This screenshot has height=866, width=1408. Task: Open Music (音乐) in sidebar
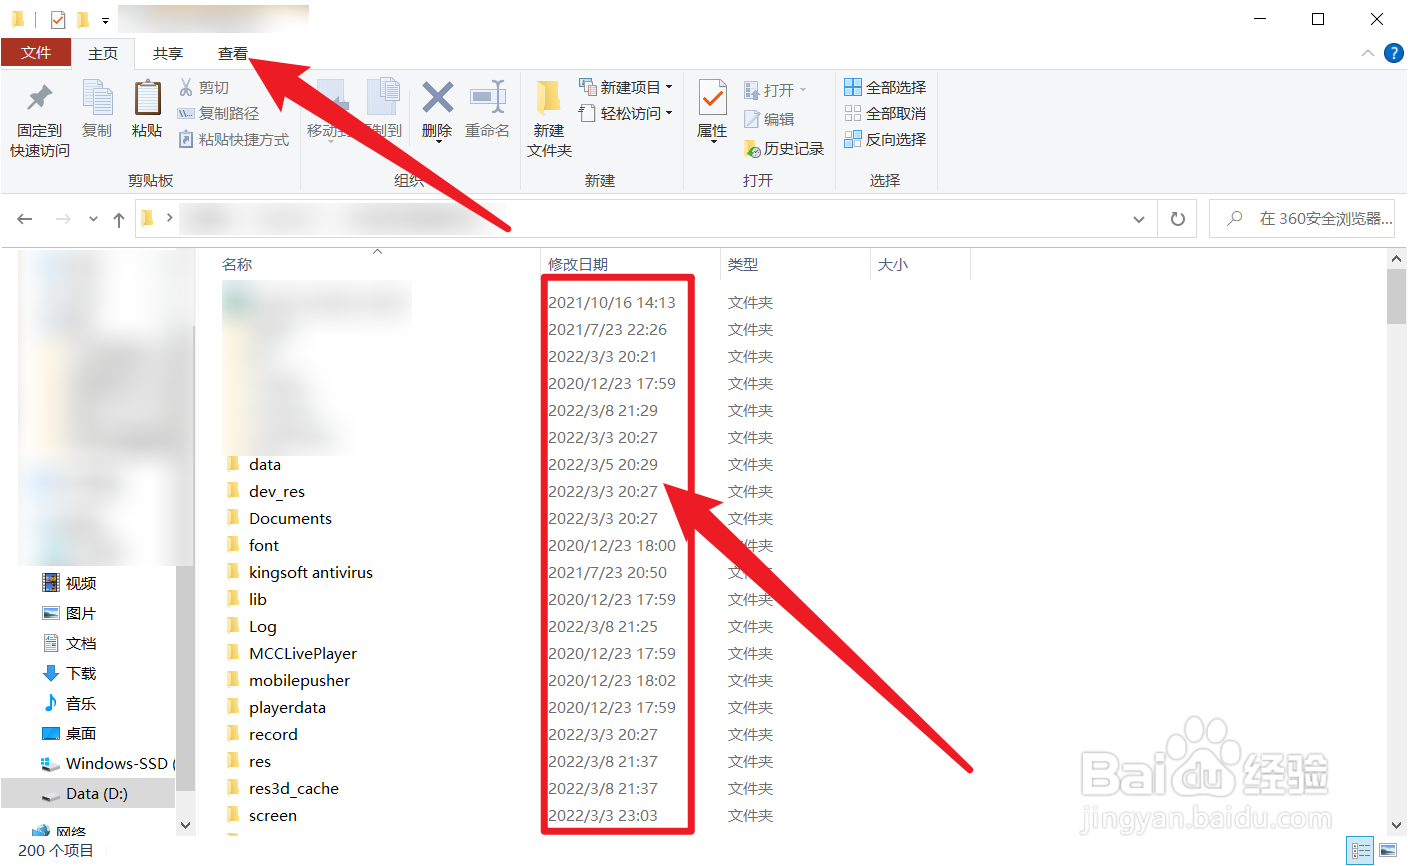point(69,704)
